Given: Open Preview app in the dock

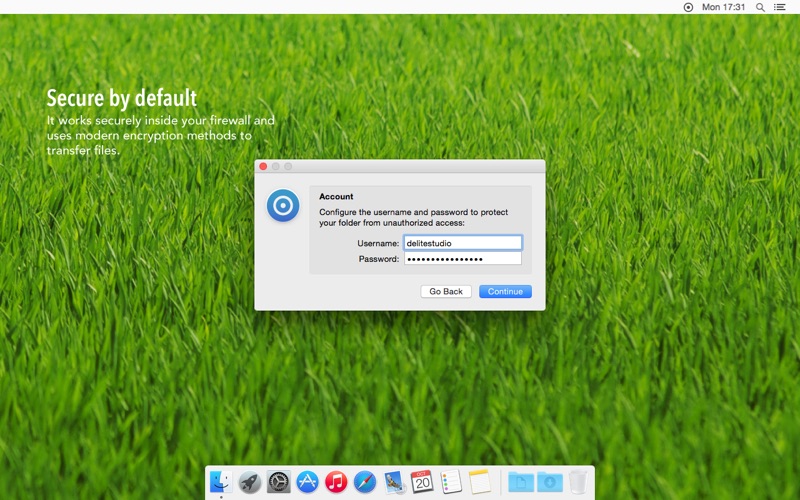Looking at the screenshot, I should (394, 482).
